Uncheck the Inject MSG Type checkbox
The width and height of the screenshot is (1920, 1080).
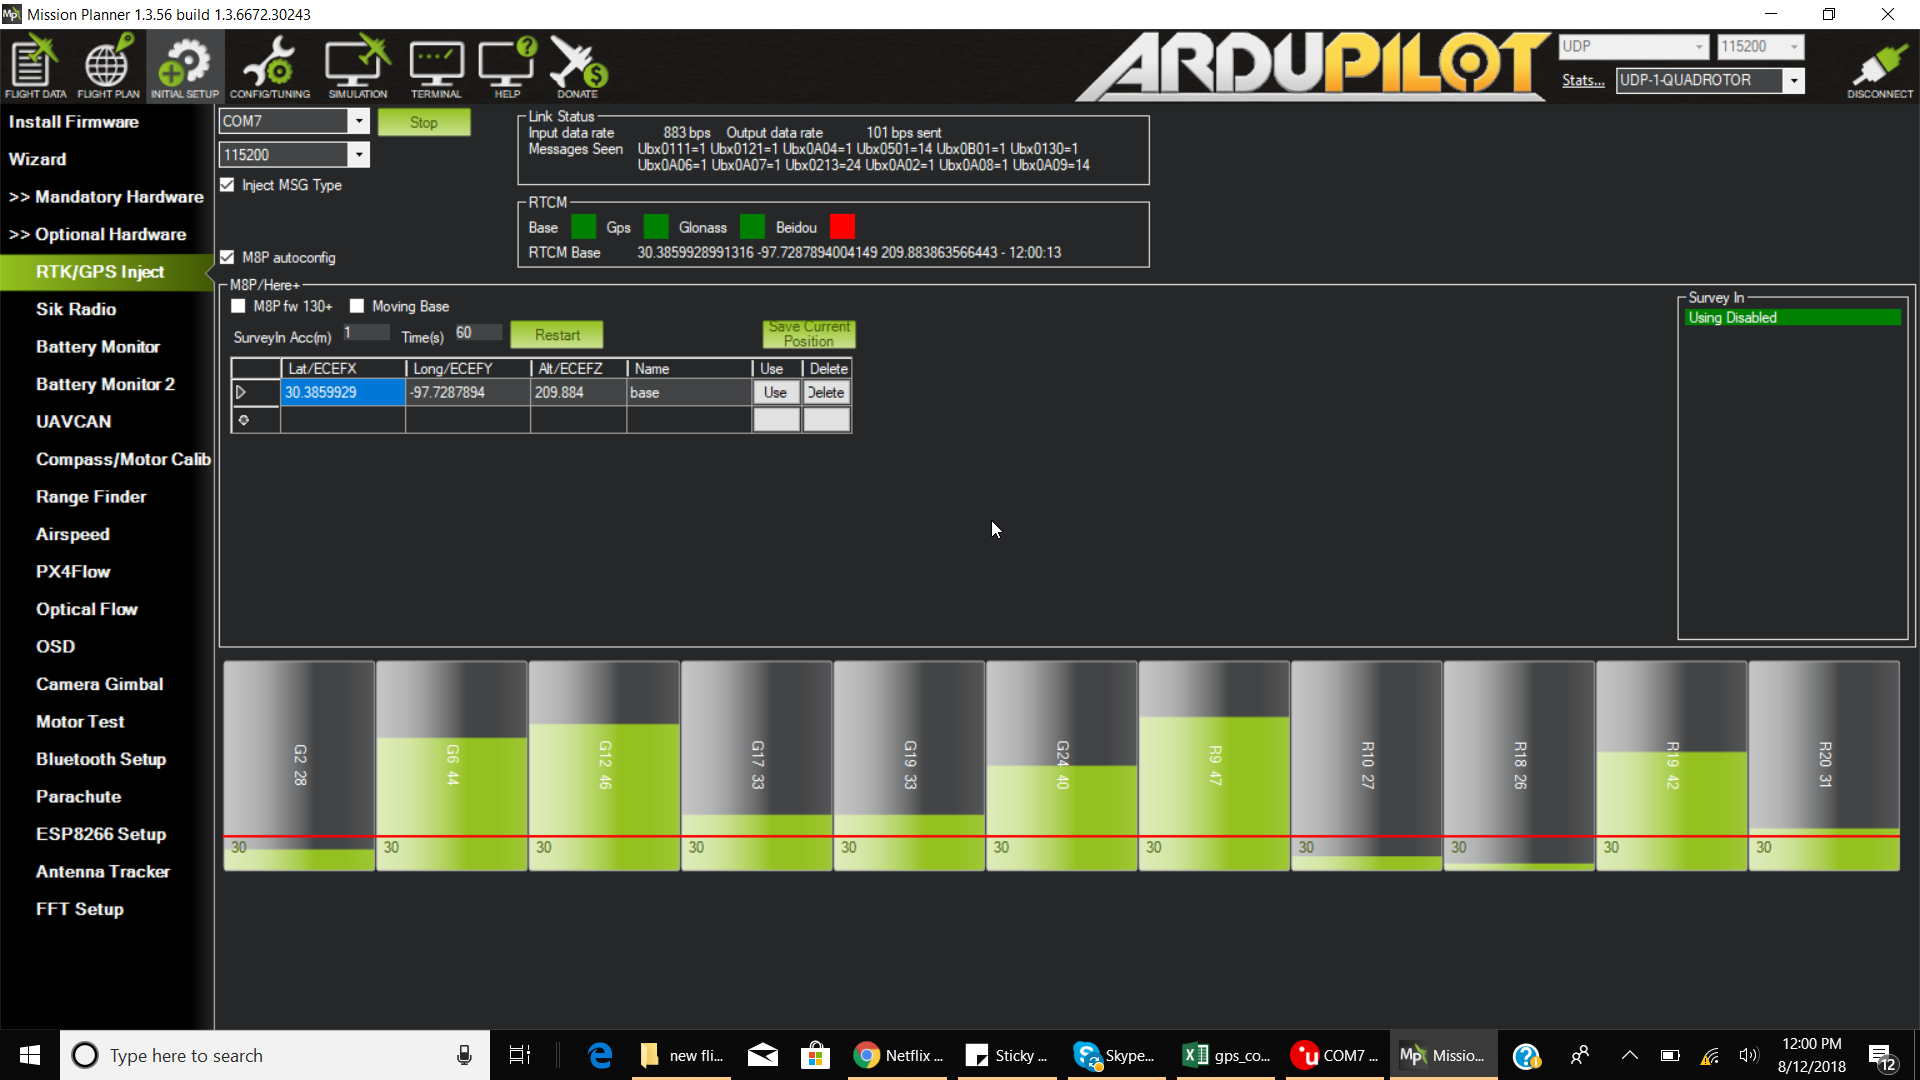coord(227,184)
